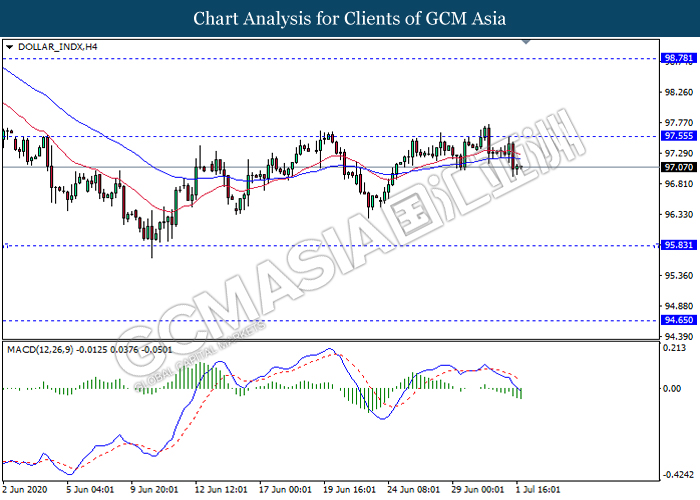This screenshot has height=500, width=700.
Task: Click the 5 Jun 04:01 time label
Action: pos(91,490)
